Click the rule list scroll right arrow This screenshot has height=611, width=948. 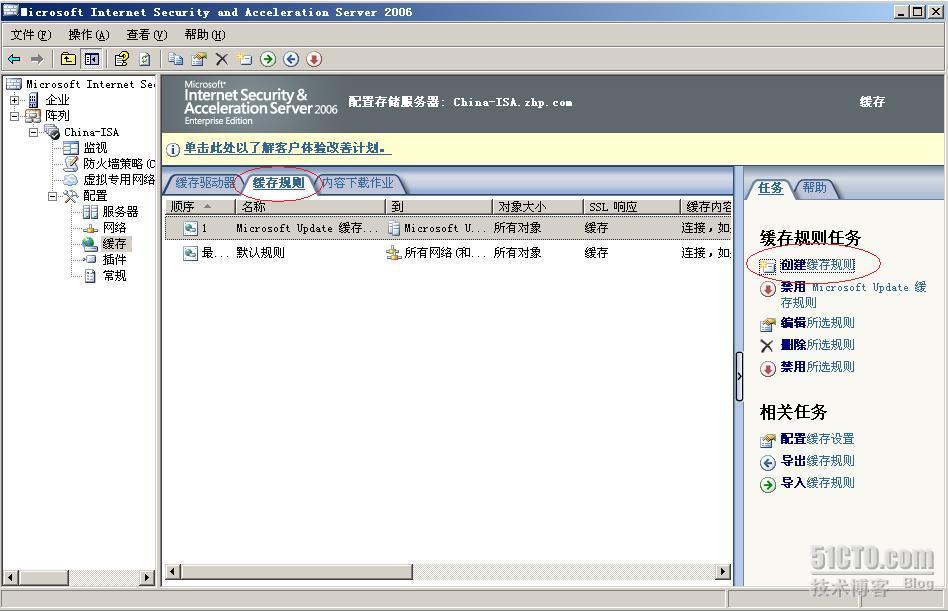(722, 572)
